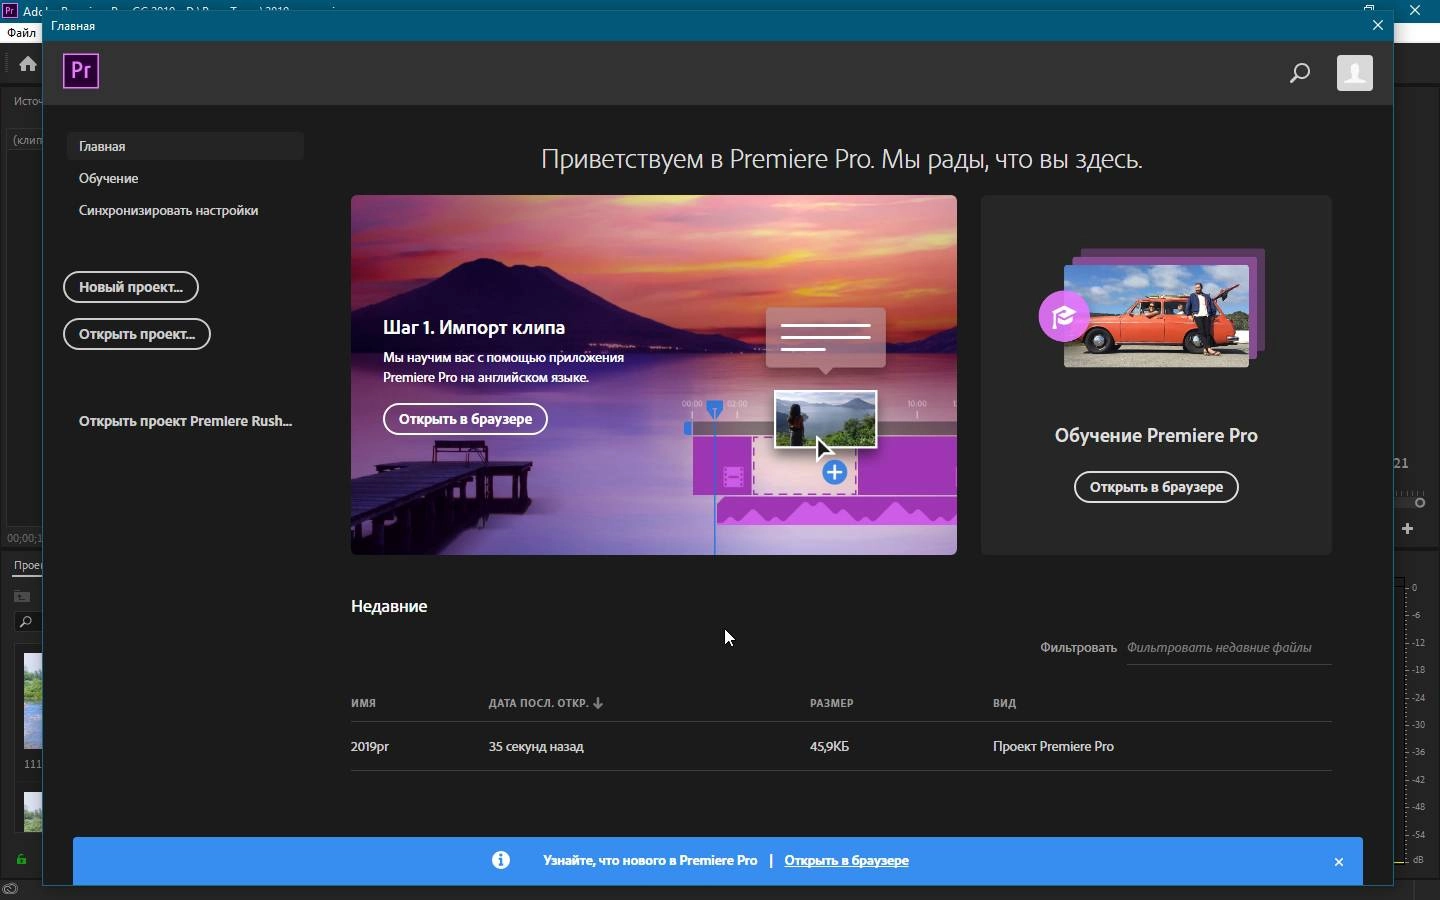Select the landscape clip thumbnail in project panel

click(x=33, y=701)
